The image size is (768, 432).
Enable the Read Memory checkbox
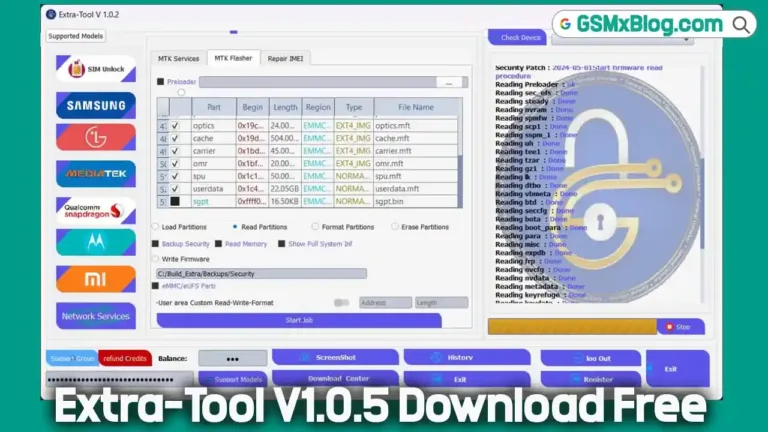pos(218,243)
